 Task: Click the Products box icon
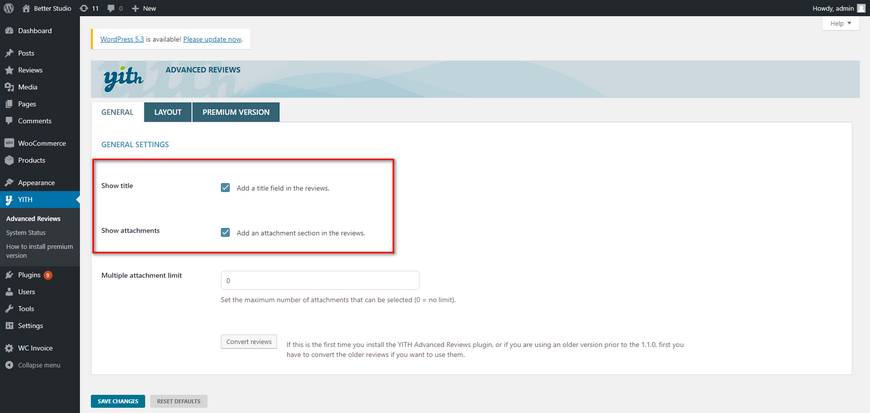tap(9, 160)
